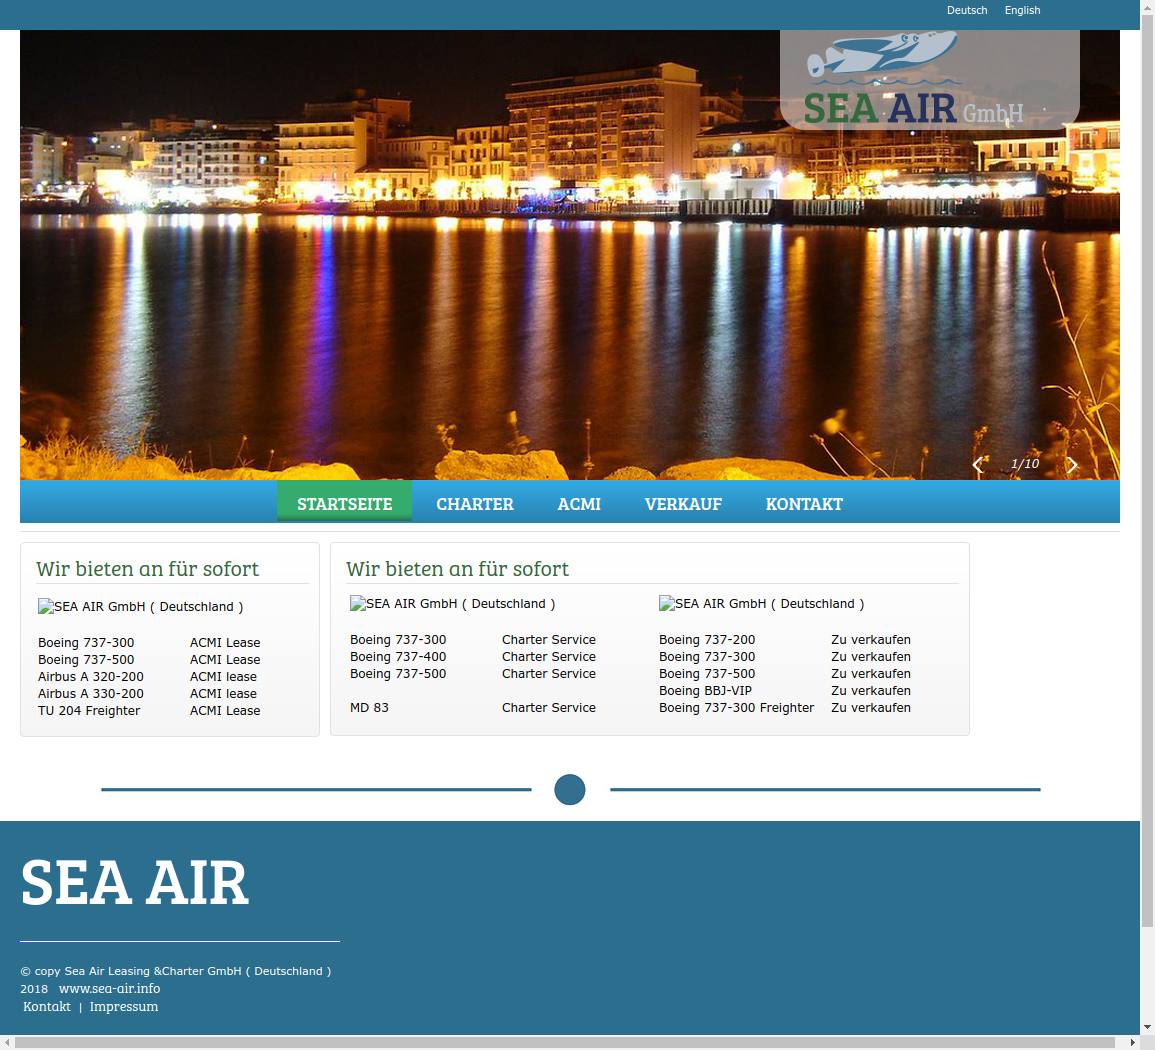Image resolution: width=1155 pixels, height=1050 pixels.
Task: Click horizontal scrollbar right arrow
Action: click(x=1134, y=1043)
